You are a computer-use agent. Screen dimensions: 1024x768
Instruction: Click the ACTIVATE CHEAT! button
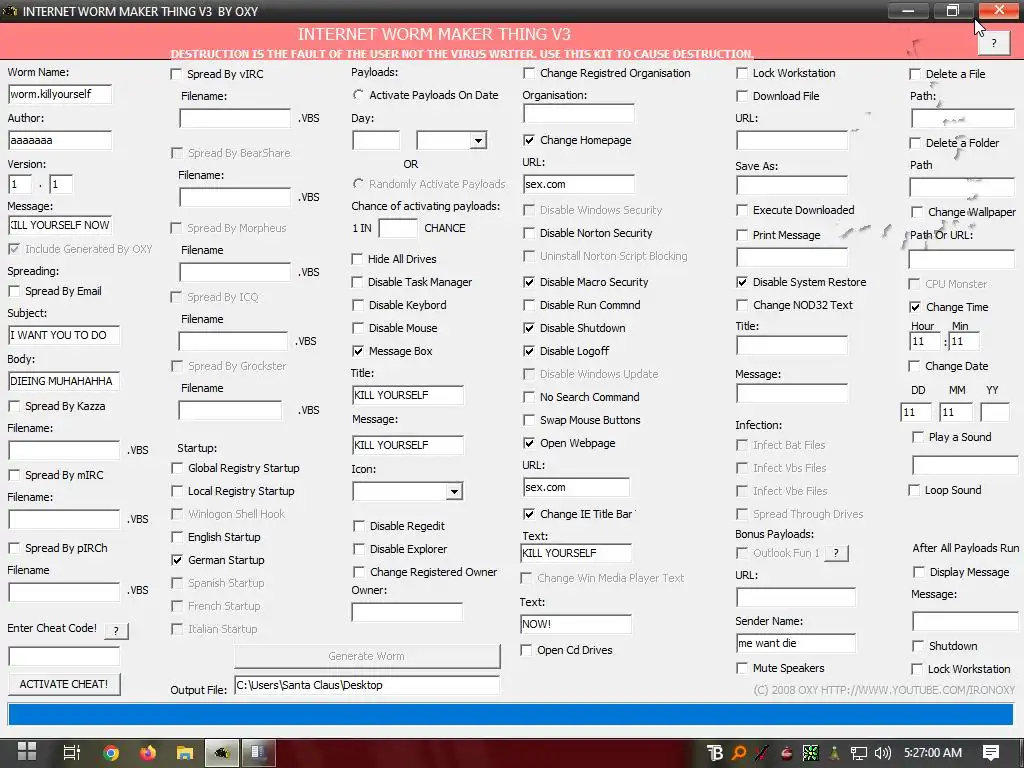[64, 684]
